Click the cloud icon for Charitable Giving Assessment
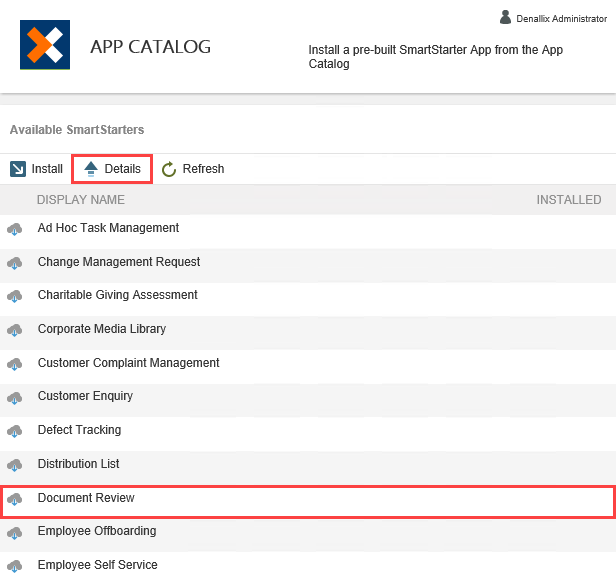 [15, 296]
